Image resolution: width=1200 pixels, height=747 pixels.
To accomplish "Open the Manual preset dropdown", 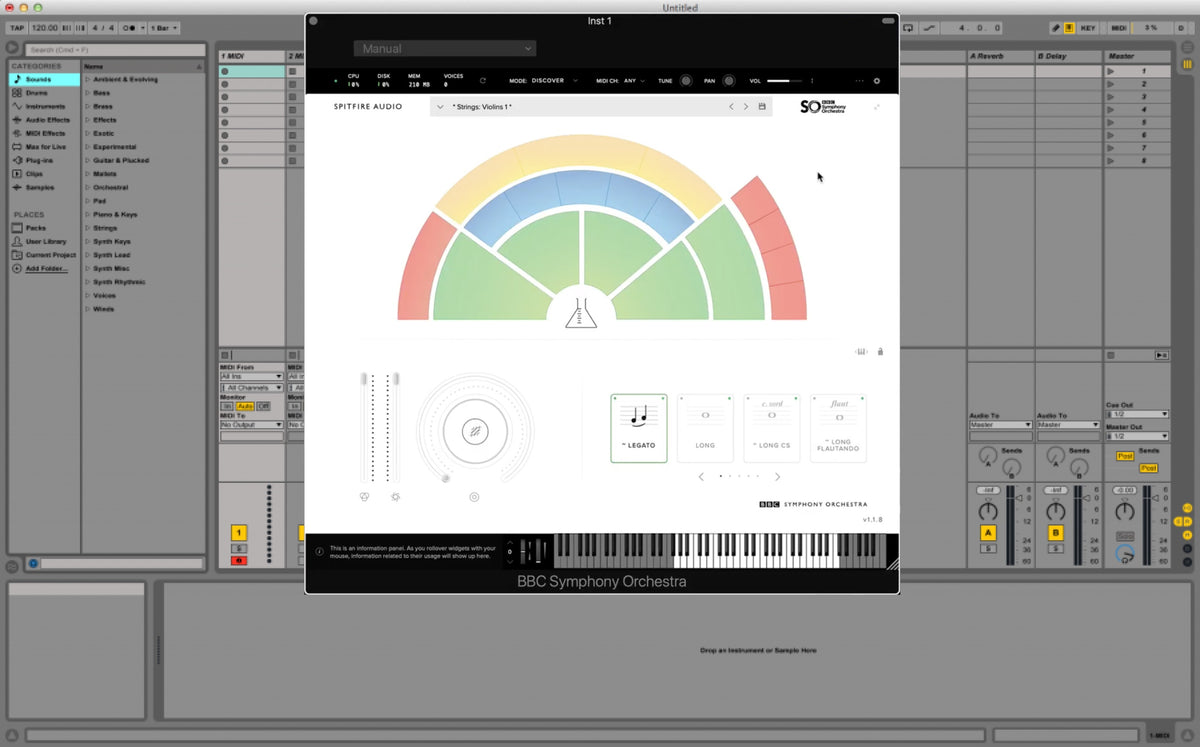I will (x=444, y=48).
